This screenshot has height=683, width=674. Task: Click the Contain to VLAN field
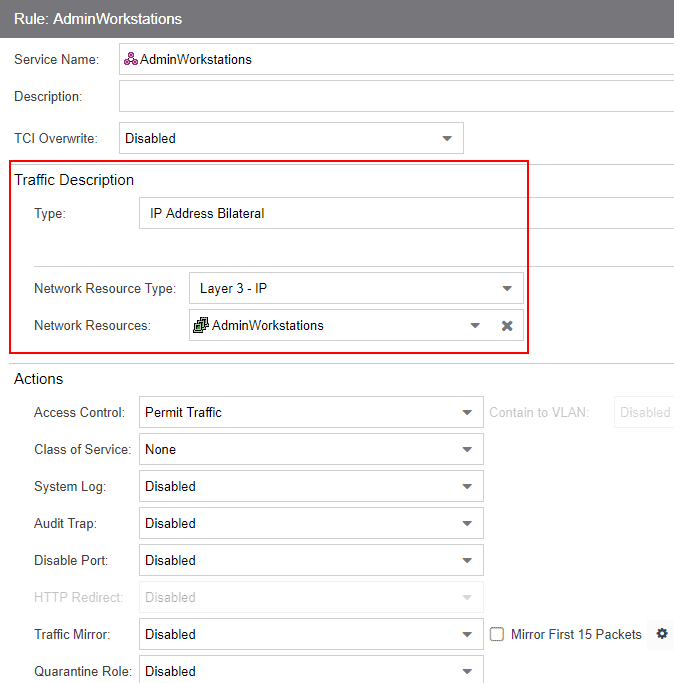pos(643,412)
